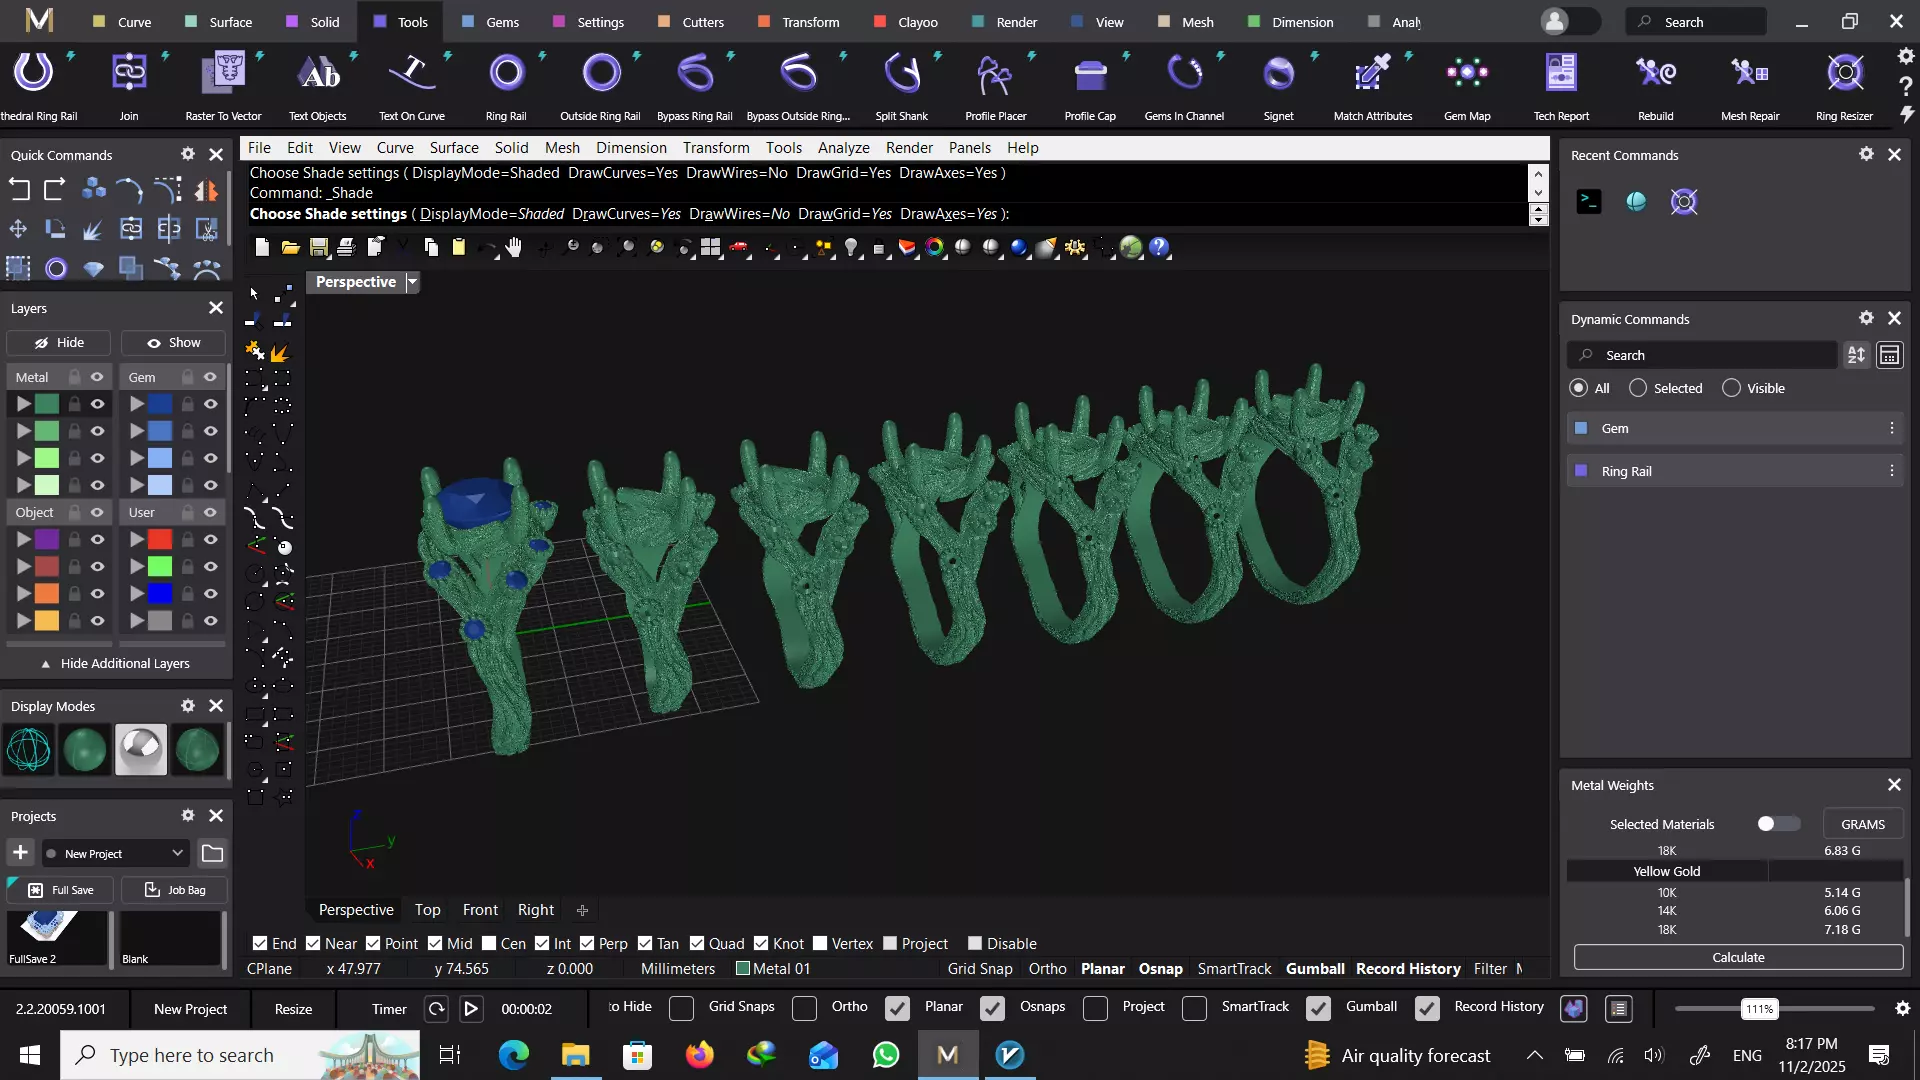Screen dimensions: 1920x1080
Task: Open the Mesh Repair tool
Action: click(1750, 85)
